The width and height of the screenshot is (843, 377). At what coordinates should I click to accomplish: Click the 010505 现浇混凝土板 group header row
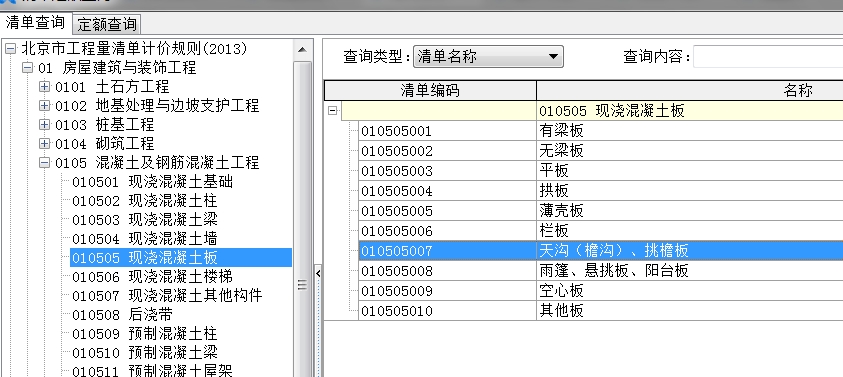point(592,111)
